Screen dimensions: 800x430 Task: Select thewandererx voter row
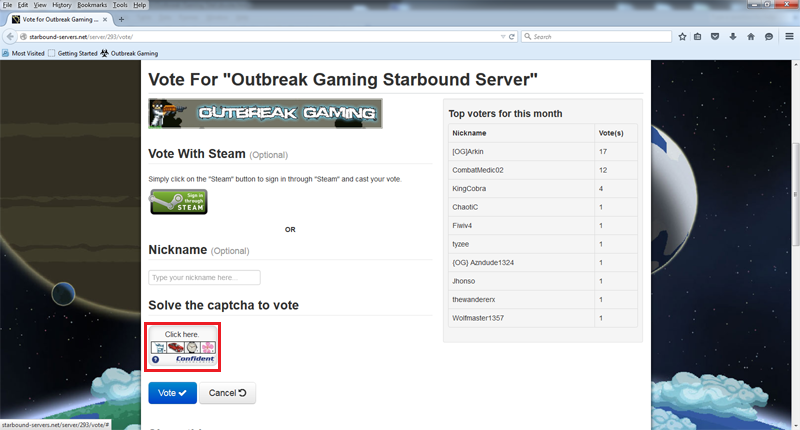544,299
